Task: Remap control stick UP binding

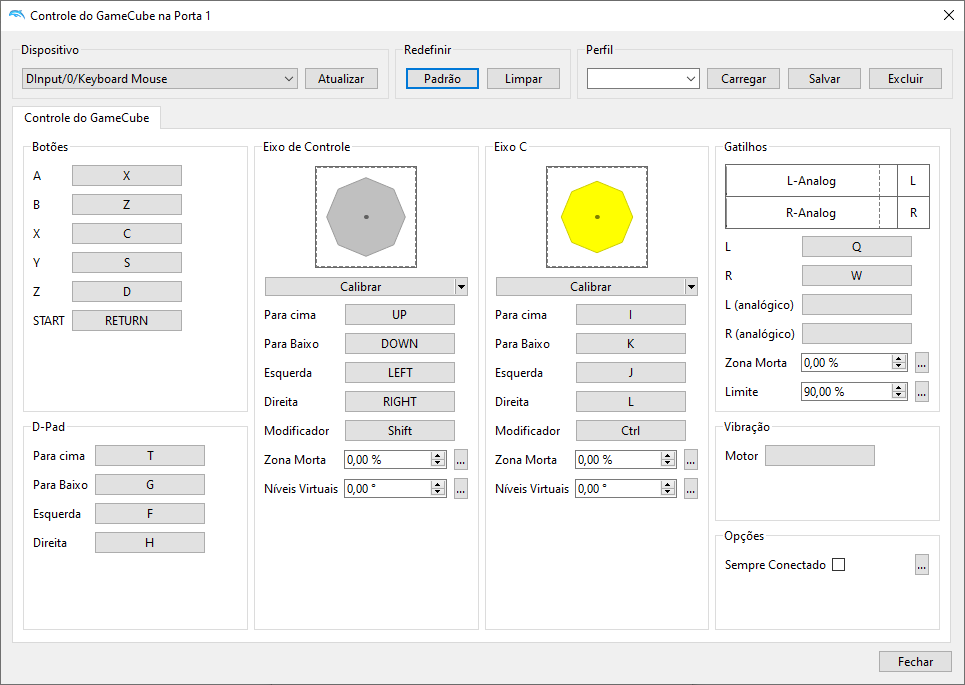Action: [399, 314]
